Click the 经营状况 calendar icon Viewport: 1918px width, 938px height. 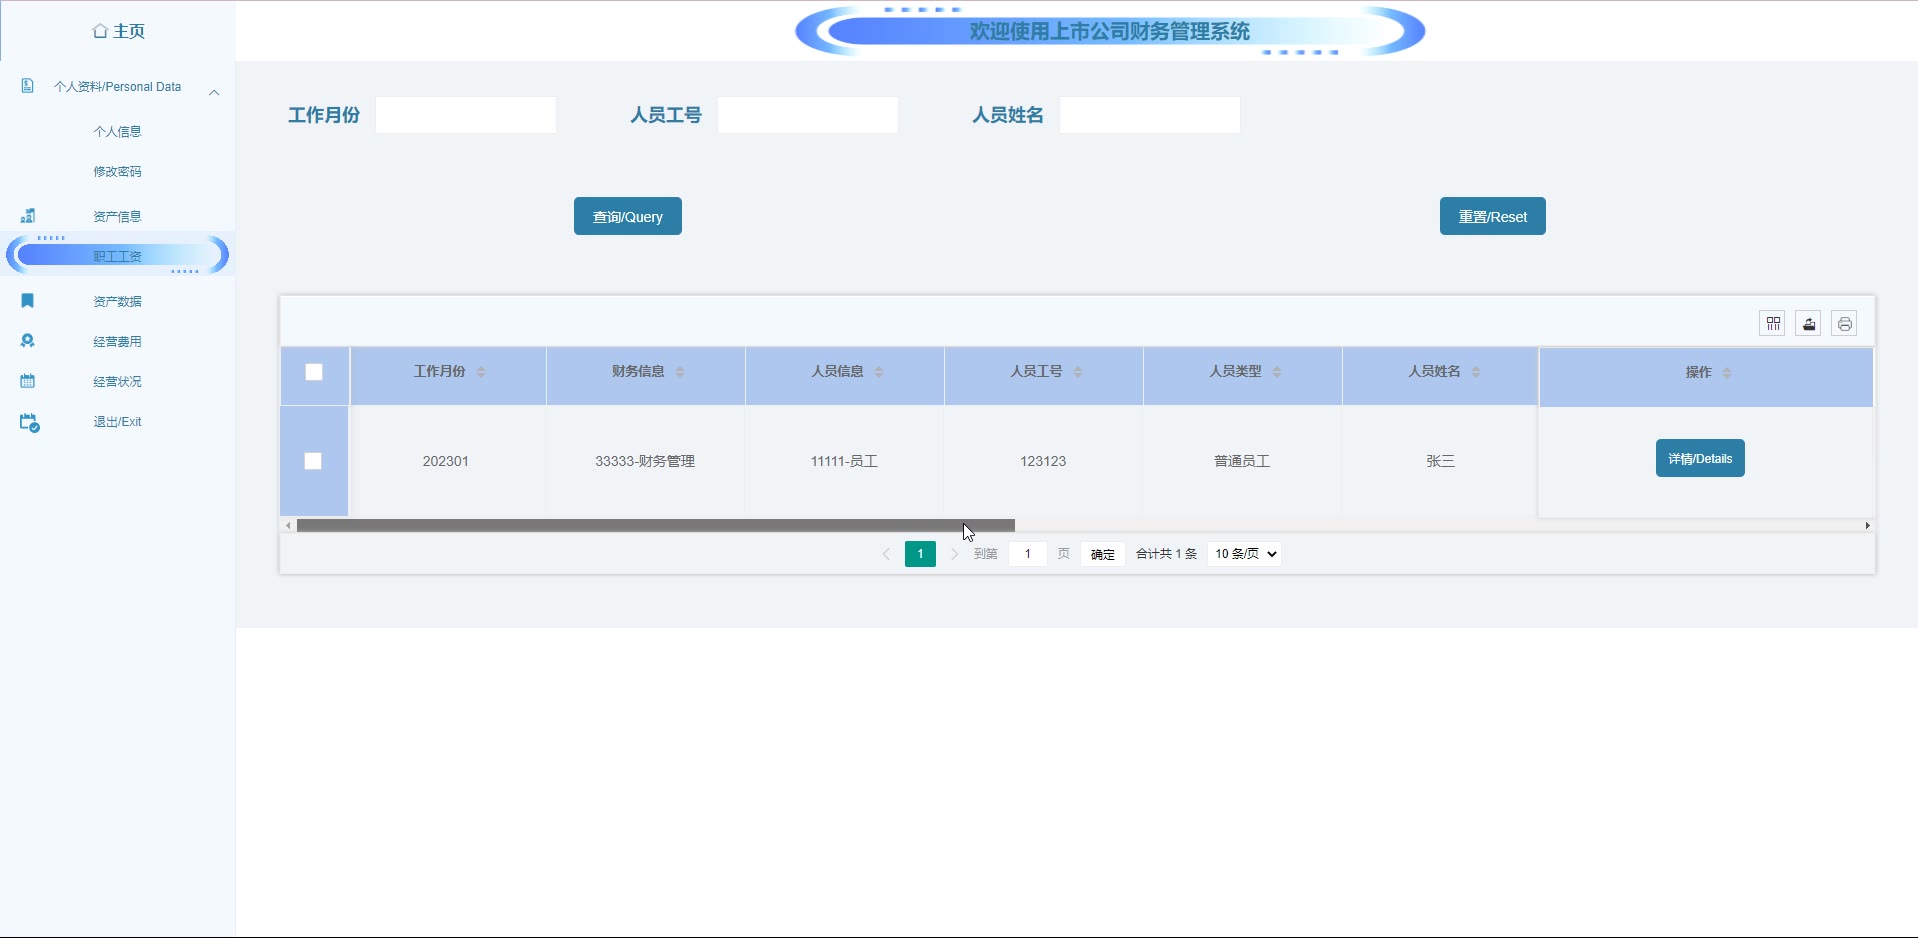(28, 381)
